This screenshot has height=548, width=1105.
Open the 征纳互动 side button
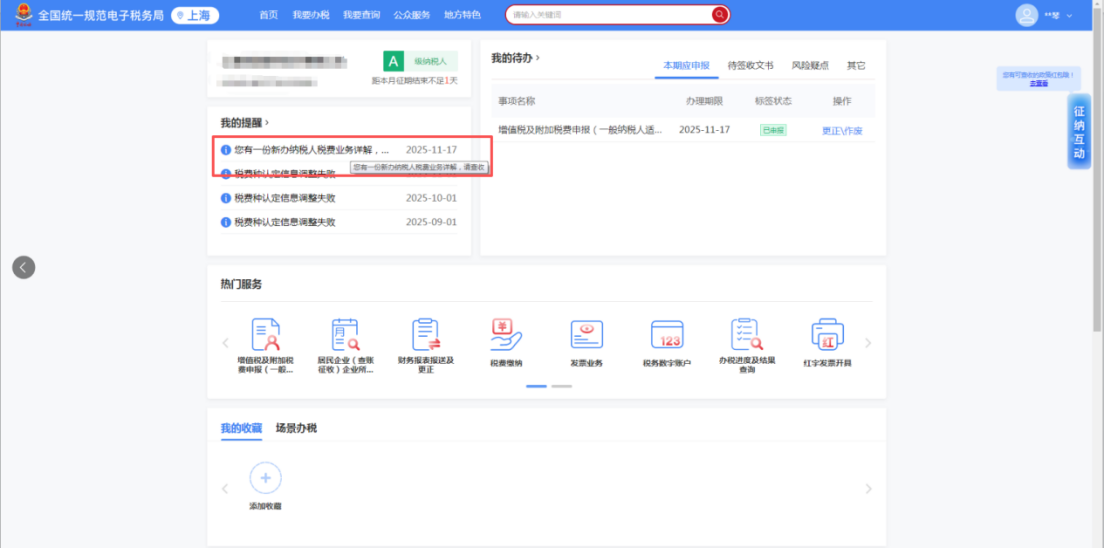tap(1079, 132)
